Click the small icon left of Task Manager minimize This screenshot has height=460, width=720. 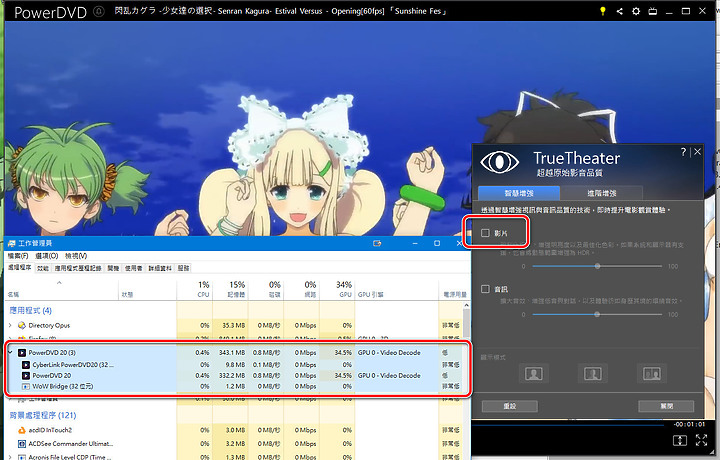click(377, 243)
